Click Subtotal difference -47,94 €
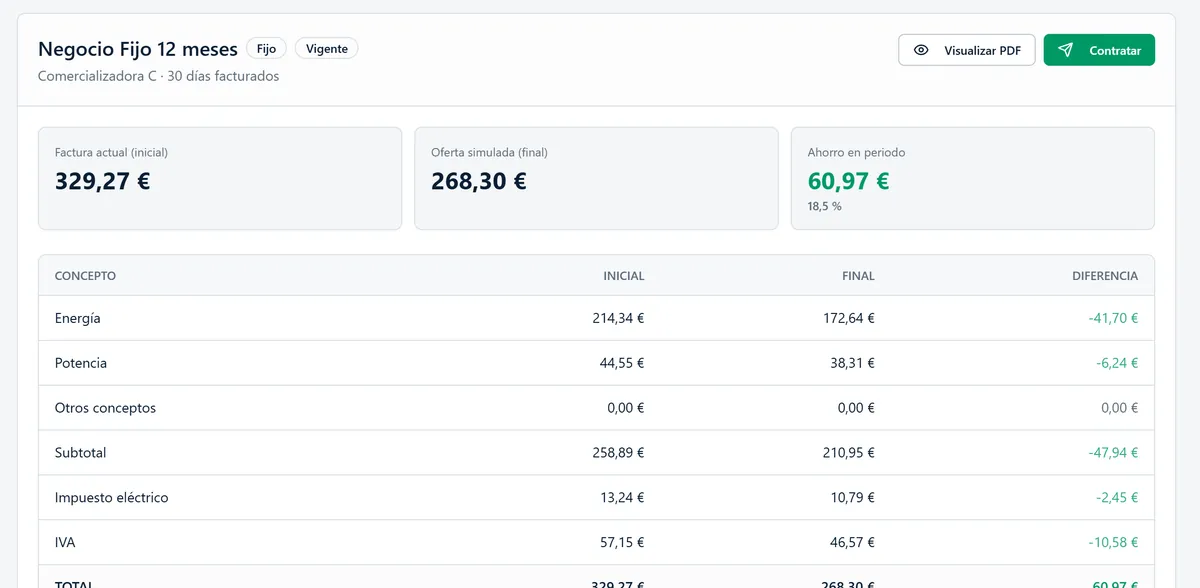The width and height of the screenshot is (1200, 588). coord(1113,453)
